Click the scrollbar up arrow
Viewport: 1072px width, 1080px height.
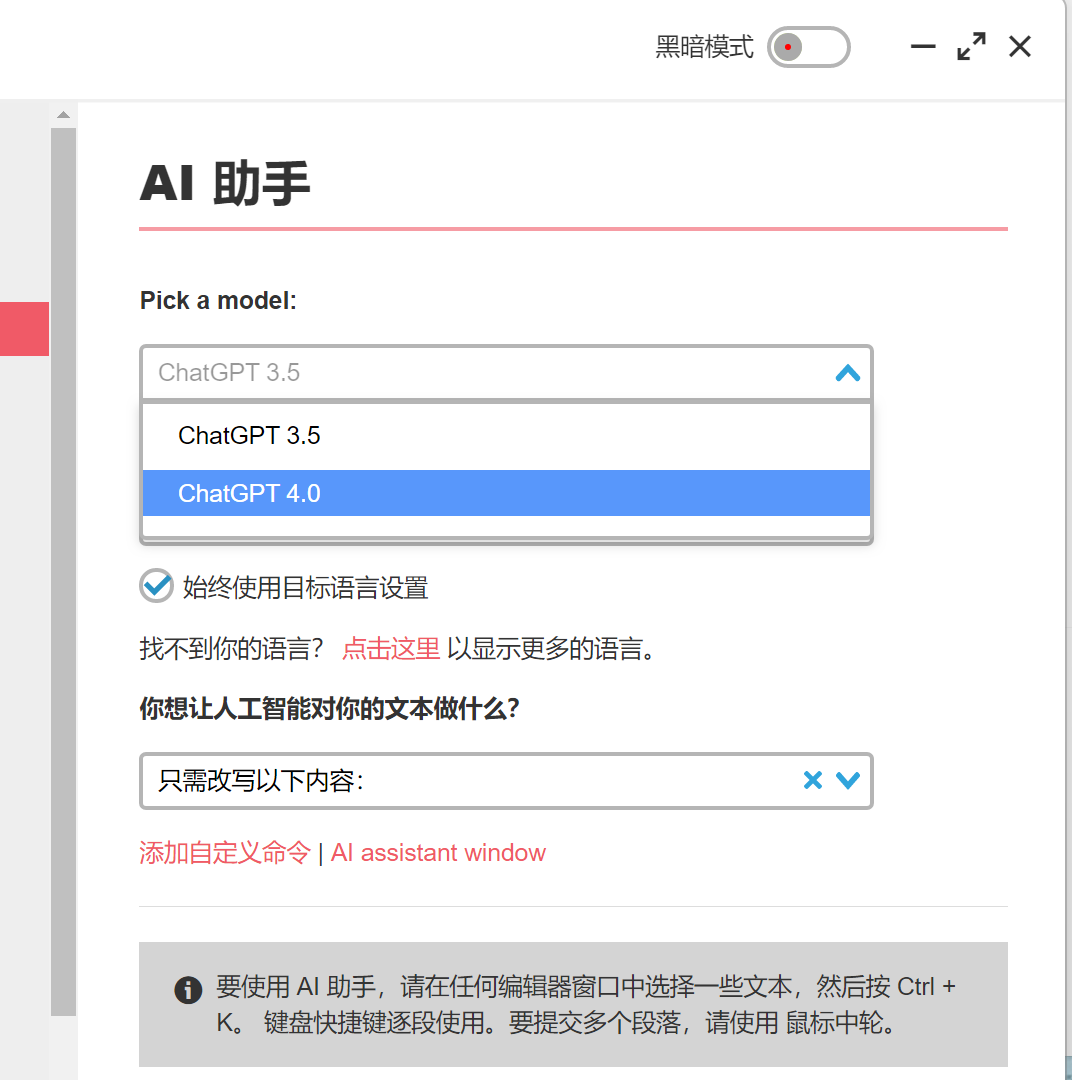[63, 115]
